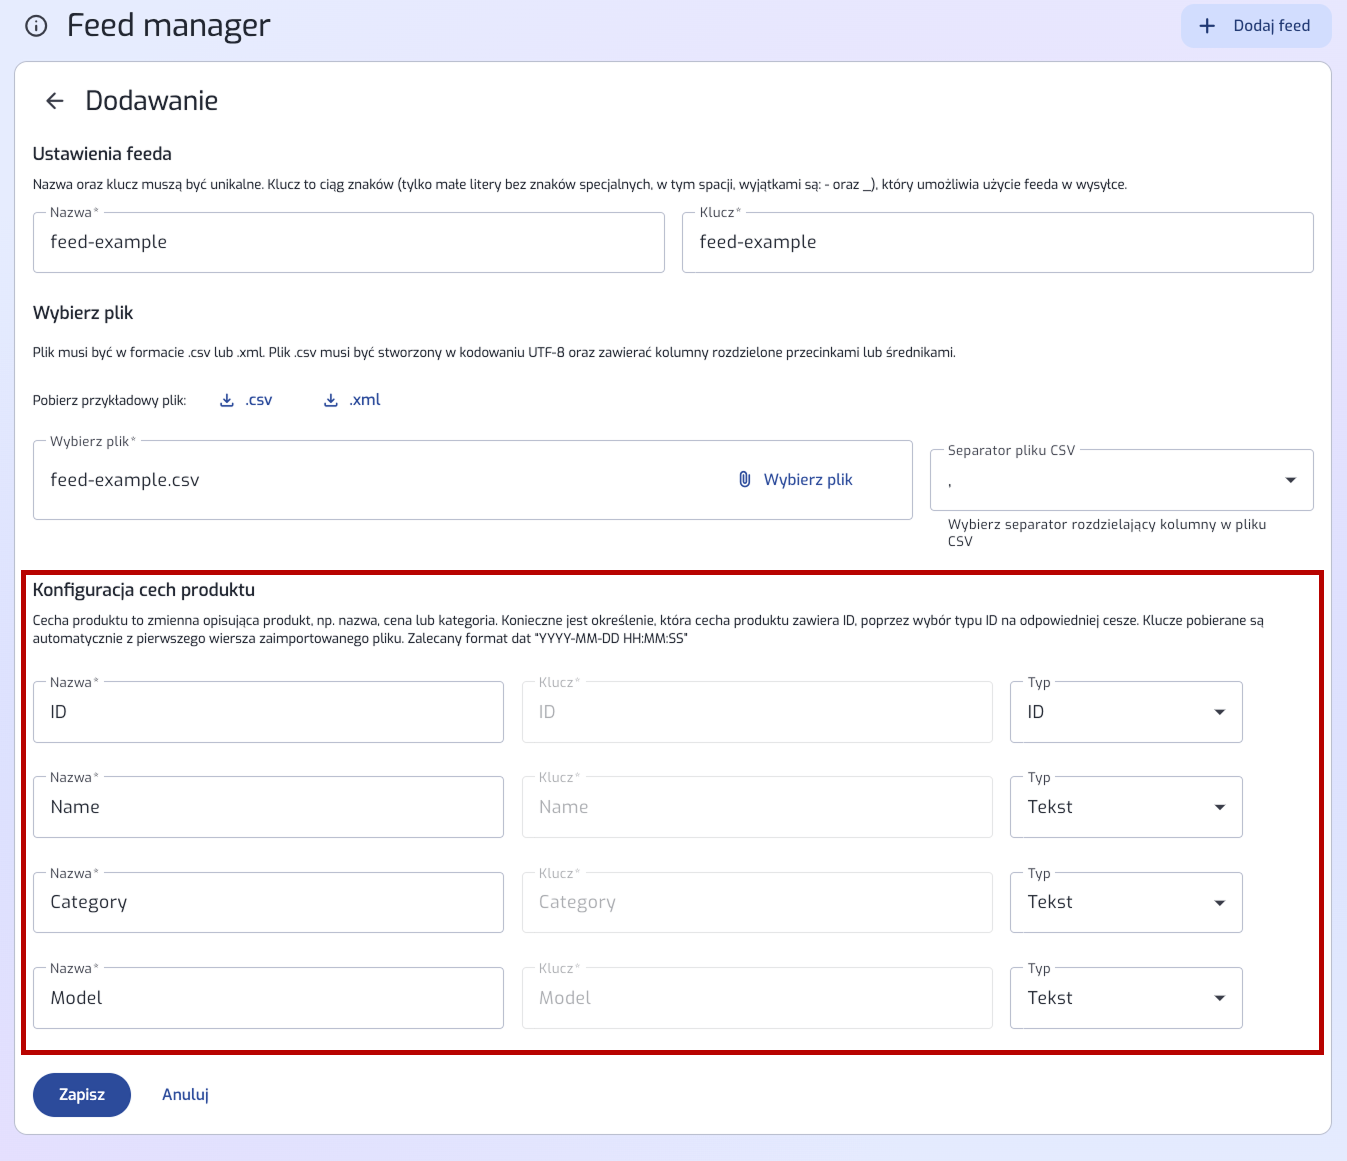This screenshot has width=1347, height=1161.
Task: Open the Typ dropdown for Model row
Action: click(x=1125, y=998)
